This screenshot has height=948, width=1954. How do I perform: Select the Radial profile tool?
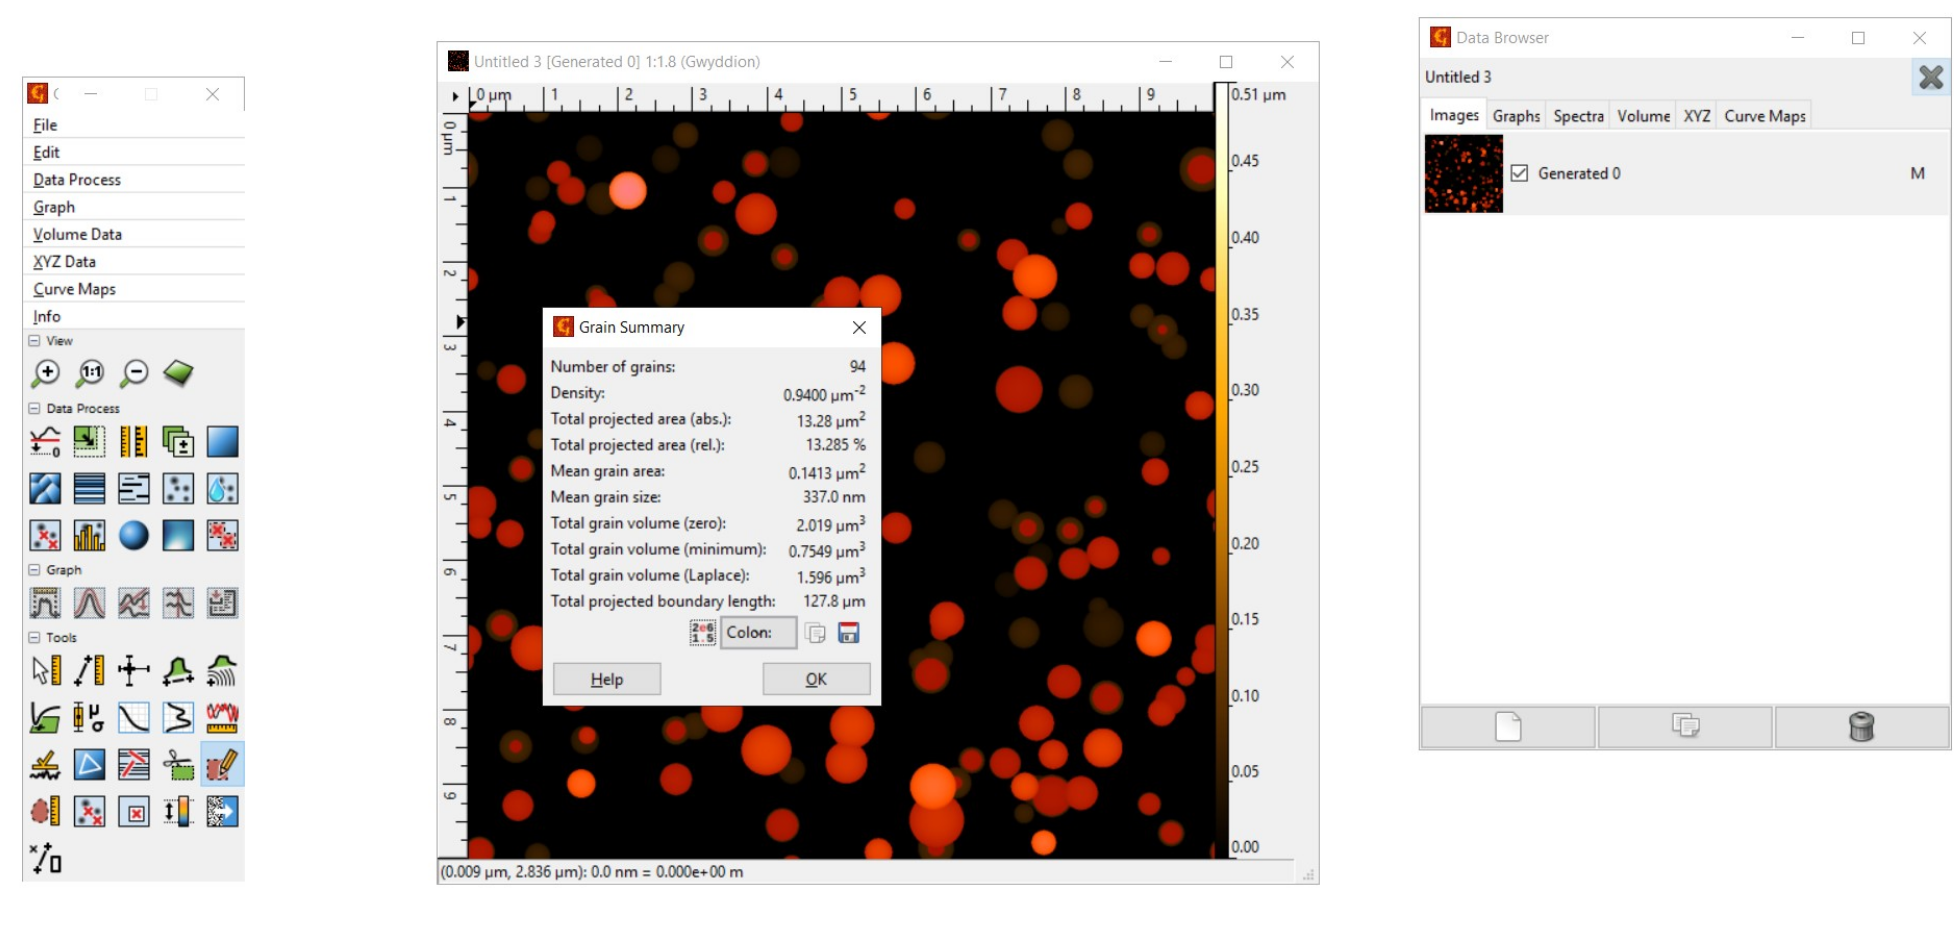tap(222, 670)
